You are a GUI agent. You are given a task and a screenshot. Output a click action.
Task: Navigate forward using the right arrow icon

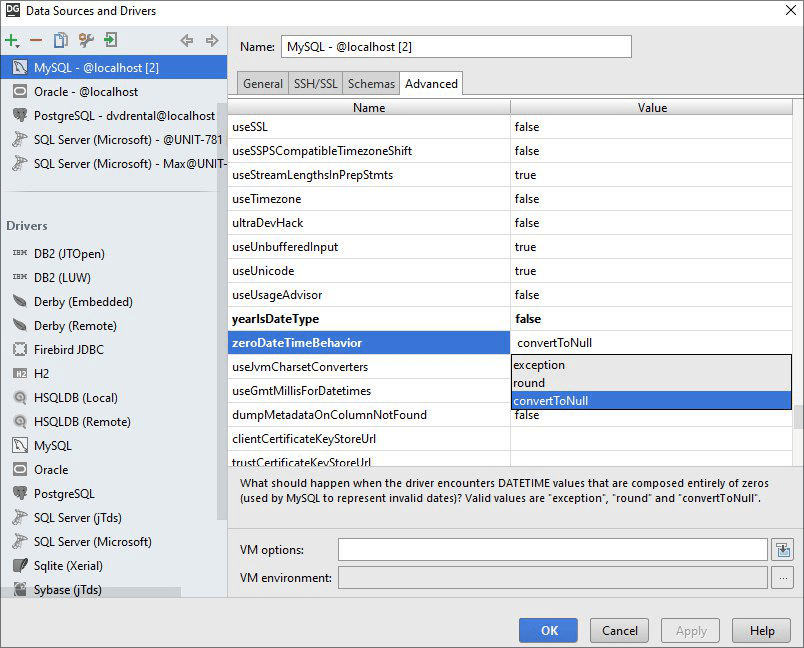[x=211, y=41]
